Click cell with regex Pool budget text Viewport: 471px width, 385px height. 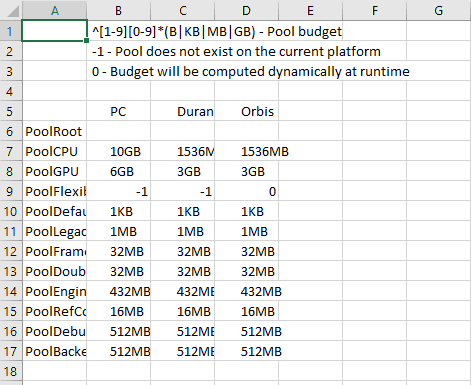[217, 32]
